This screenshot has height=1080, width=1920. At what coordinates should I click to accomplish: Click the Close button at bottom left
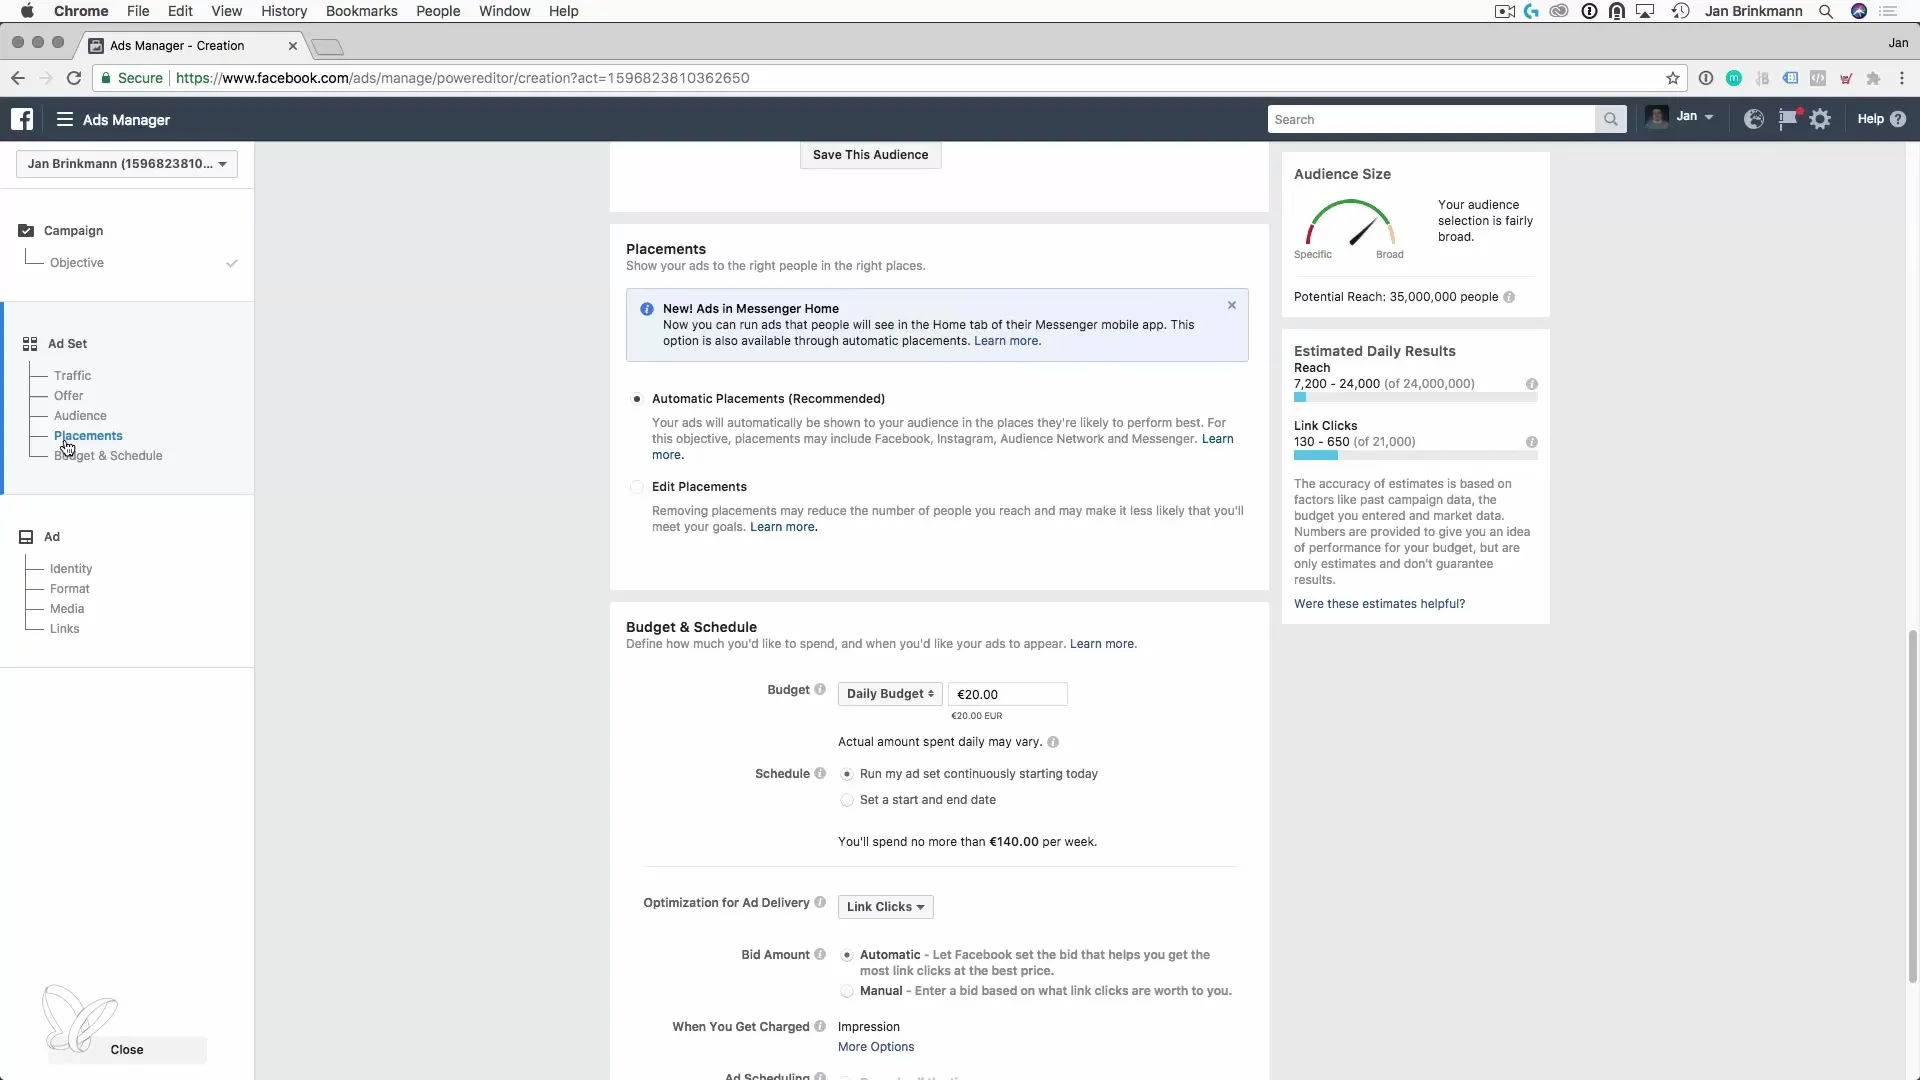tap(127, 1050)
